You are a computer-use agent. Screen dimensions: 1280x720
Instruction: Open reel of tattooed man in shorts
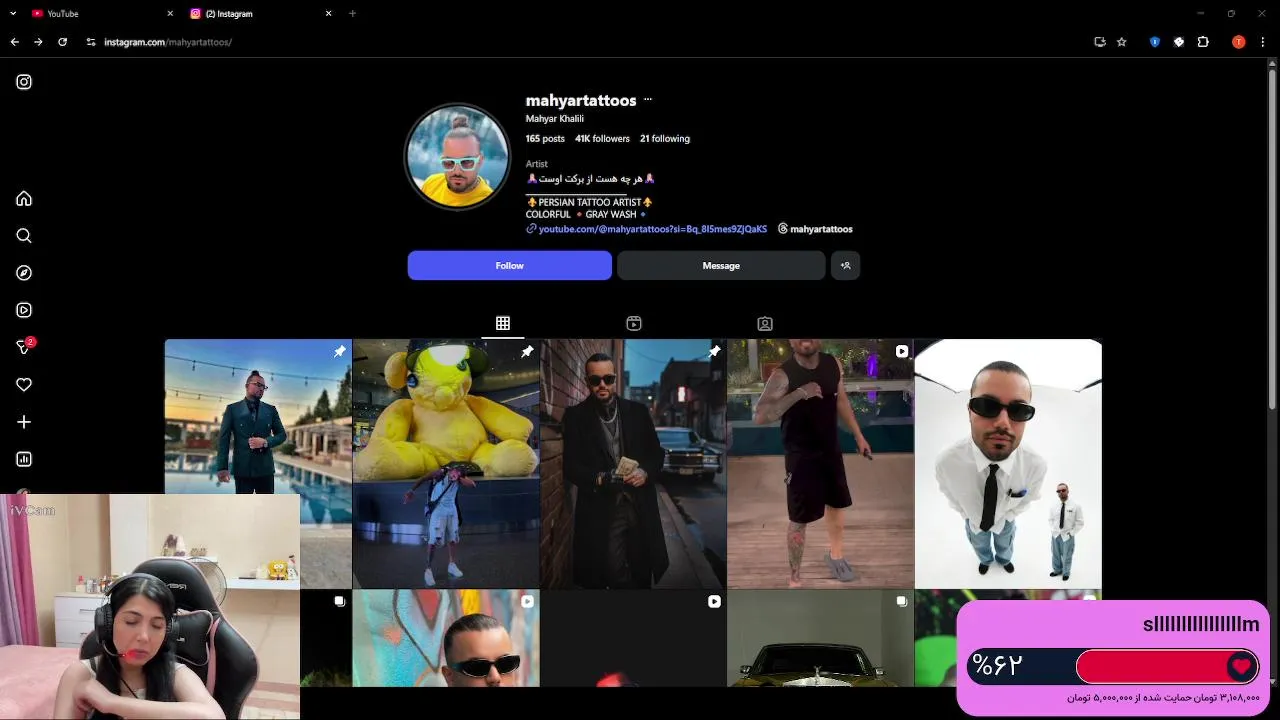point(820,463)
